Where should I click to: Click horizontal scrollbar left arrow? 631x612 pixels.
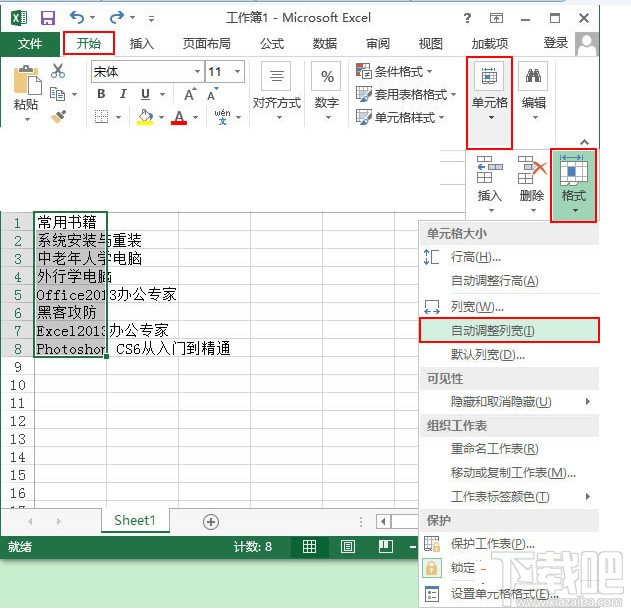click(383, 522)
